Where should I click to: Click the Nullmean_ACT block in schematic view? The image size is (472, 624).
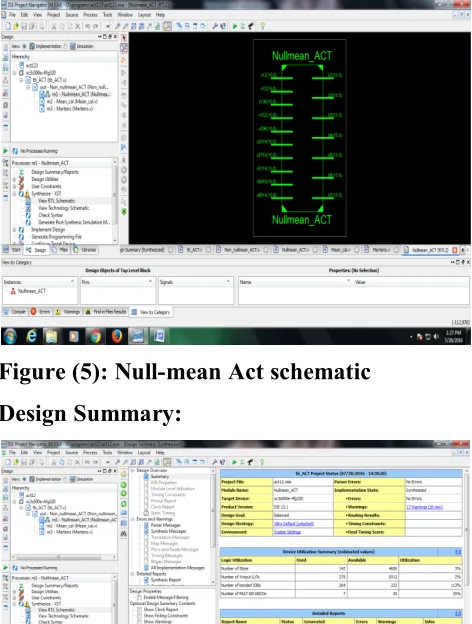302,137
